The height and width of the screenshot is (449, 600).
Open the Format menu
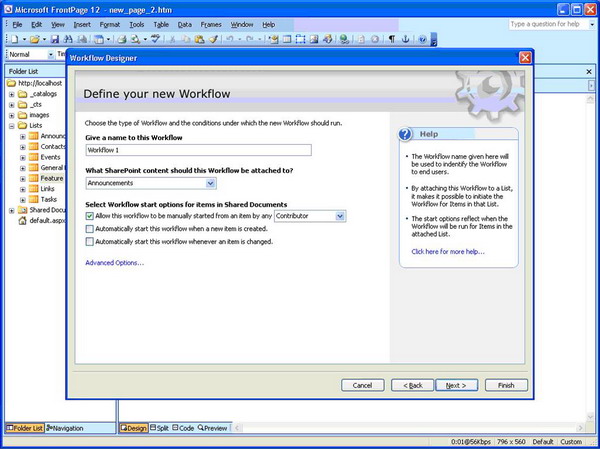pyautogui.click(x=110, y=24)
